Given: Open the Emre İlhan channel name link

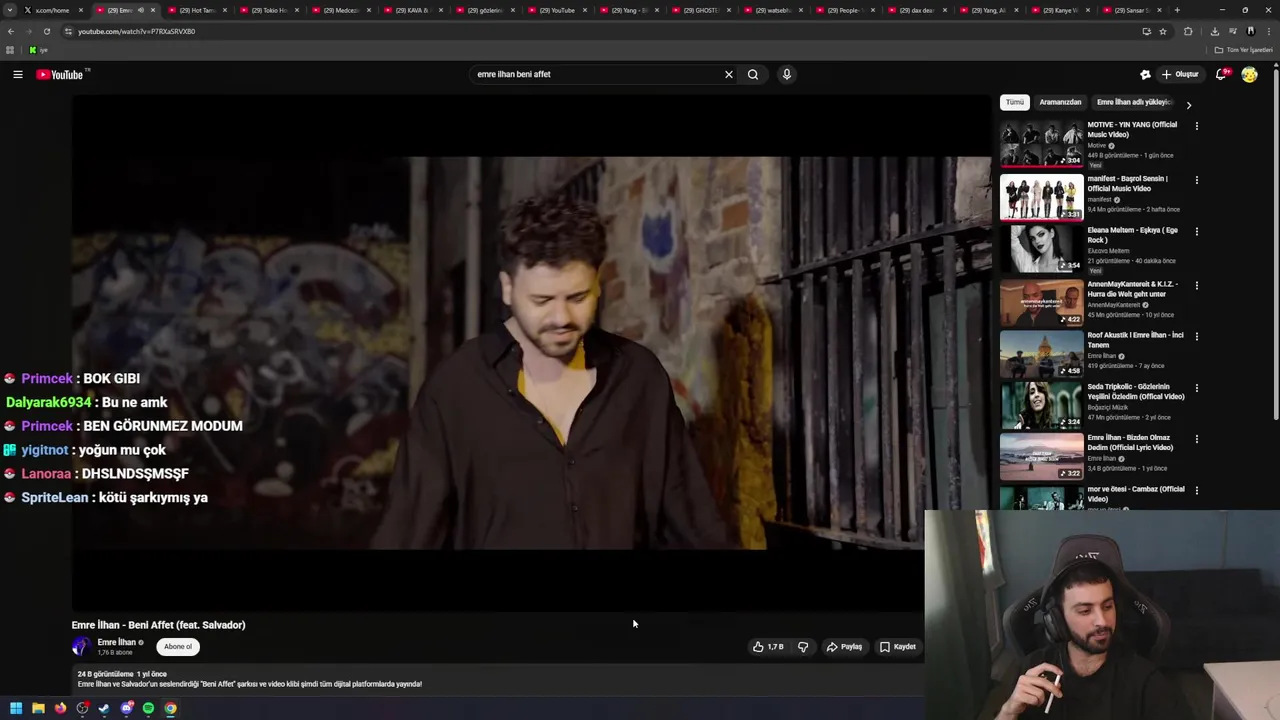Looking at the screenshot, I should pos(116,642).
